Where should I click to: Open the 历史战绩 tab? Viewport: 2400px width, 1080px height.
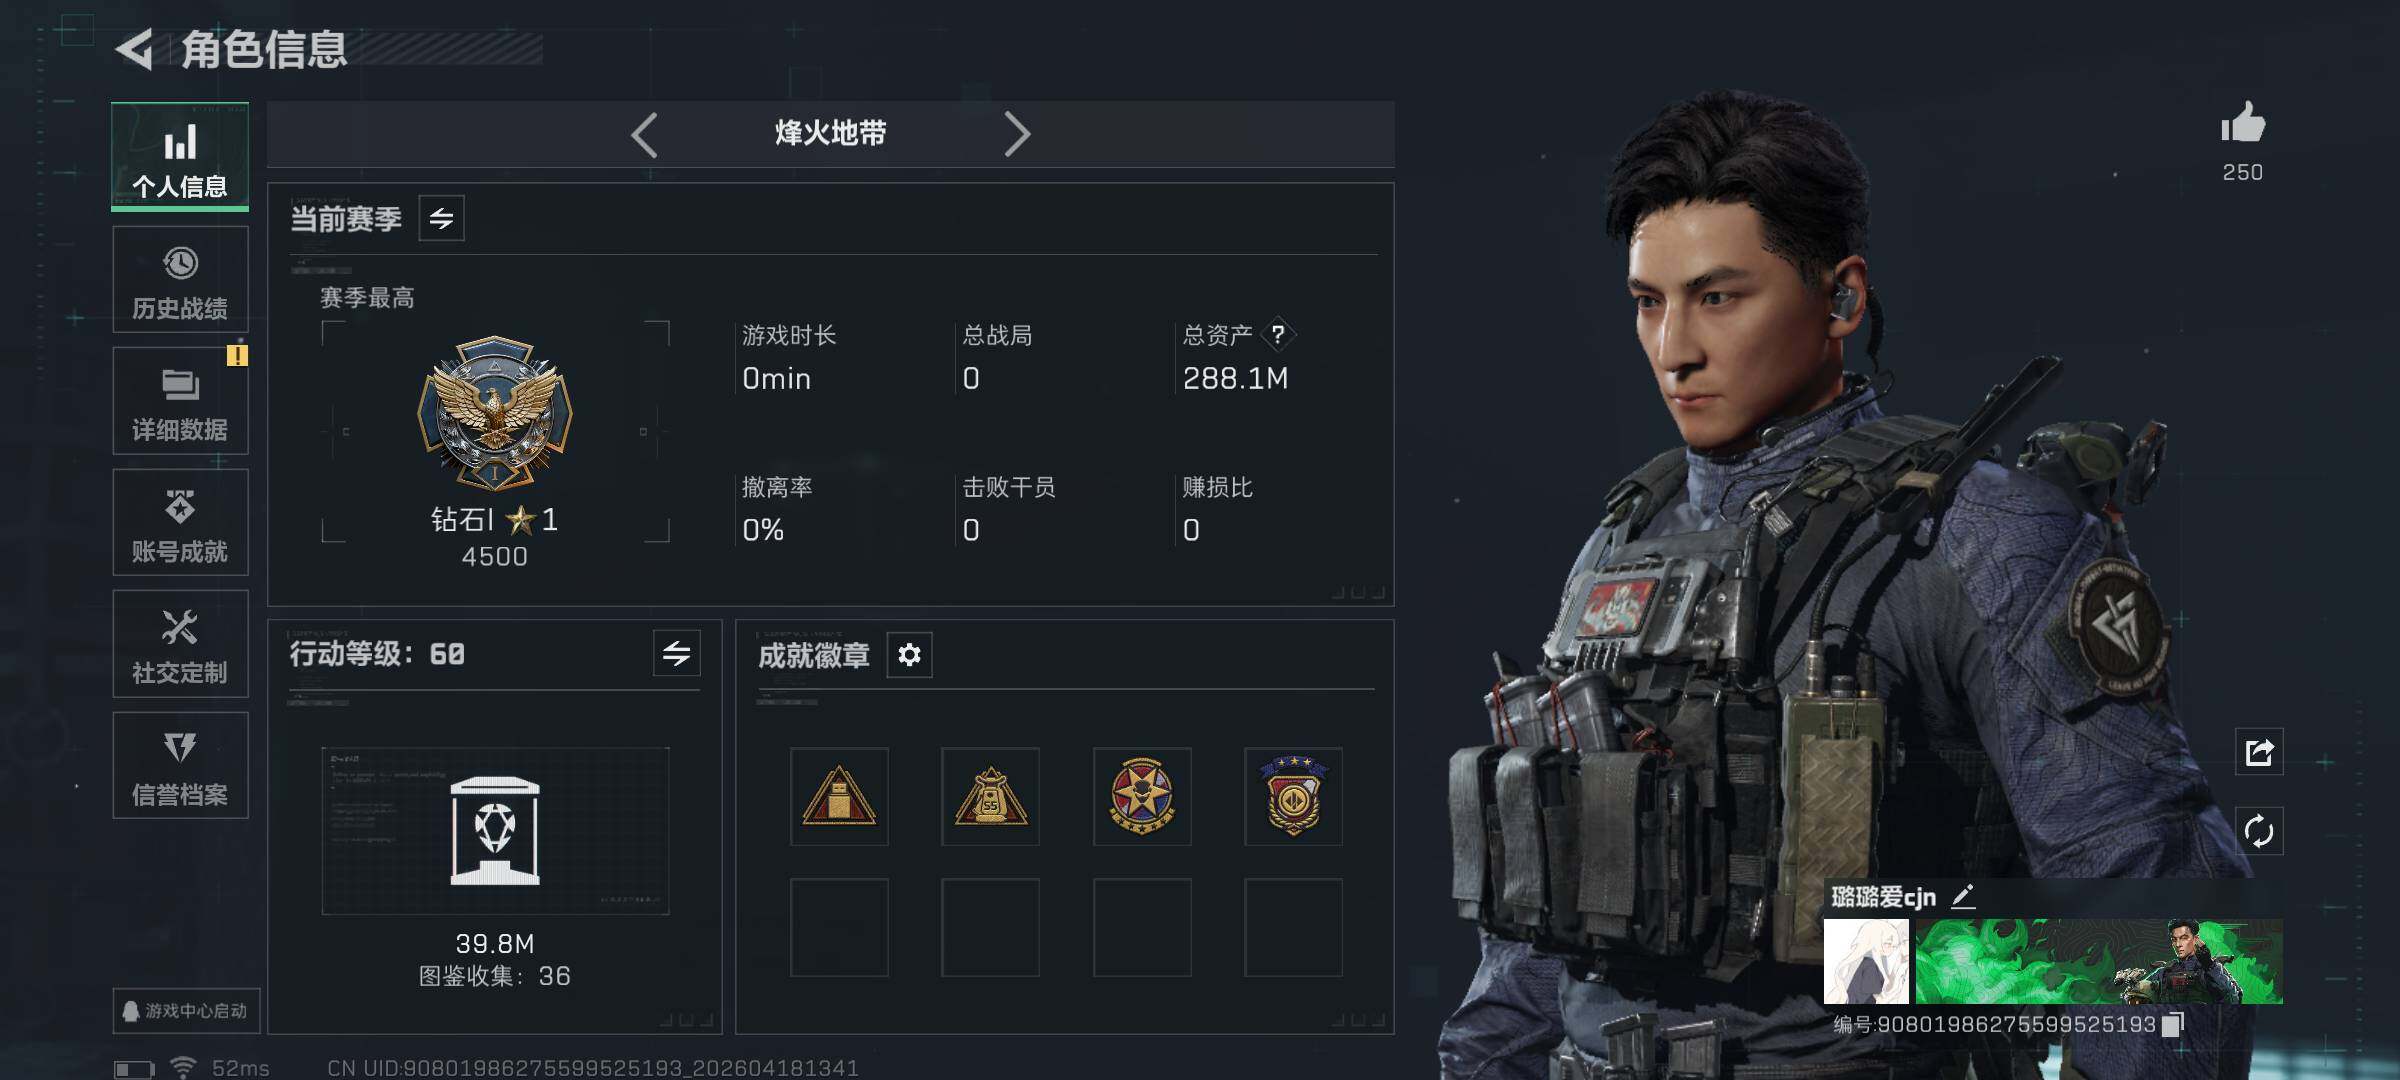pos(180,280)
